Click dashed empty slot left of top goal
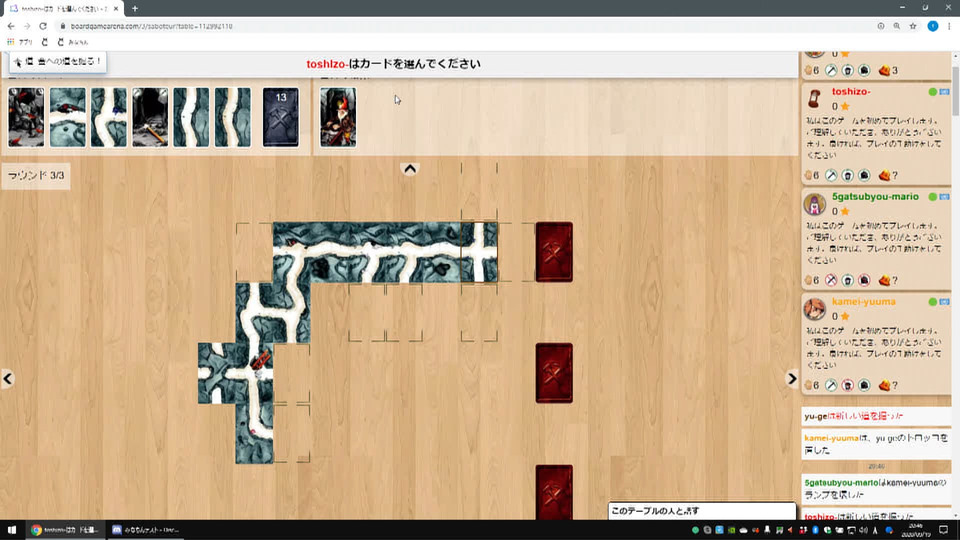Screen dimensions: 960x540 tap(517, 252)
